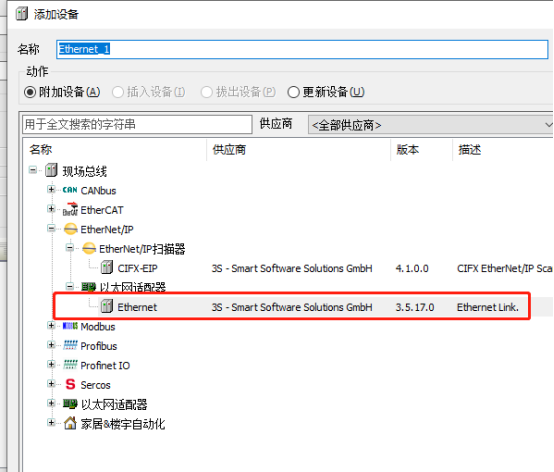Click the CIFX-EIP device icon
Viewport: 554px width, 472px height.
click(107, 267)
